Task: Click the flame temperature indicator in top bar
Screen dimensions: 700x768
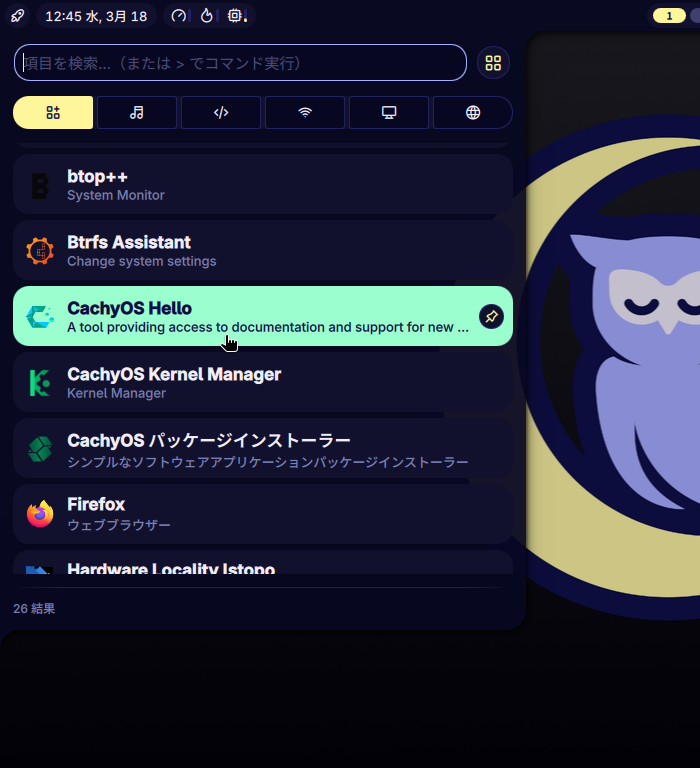Action: (x=207, y=16)
